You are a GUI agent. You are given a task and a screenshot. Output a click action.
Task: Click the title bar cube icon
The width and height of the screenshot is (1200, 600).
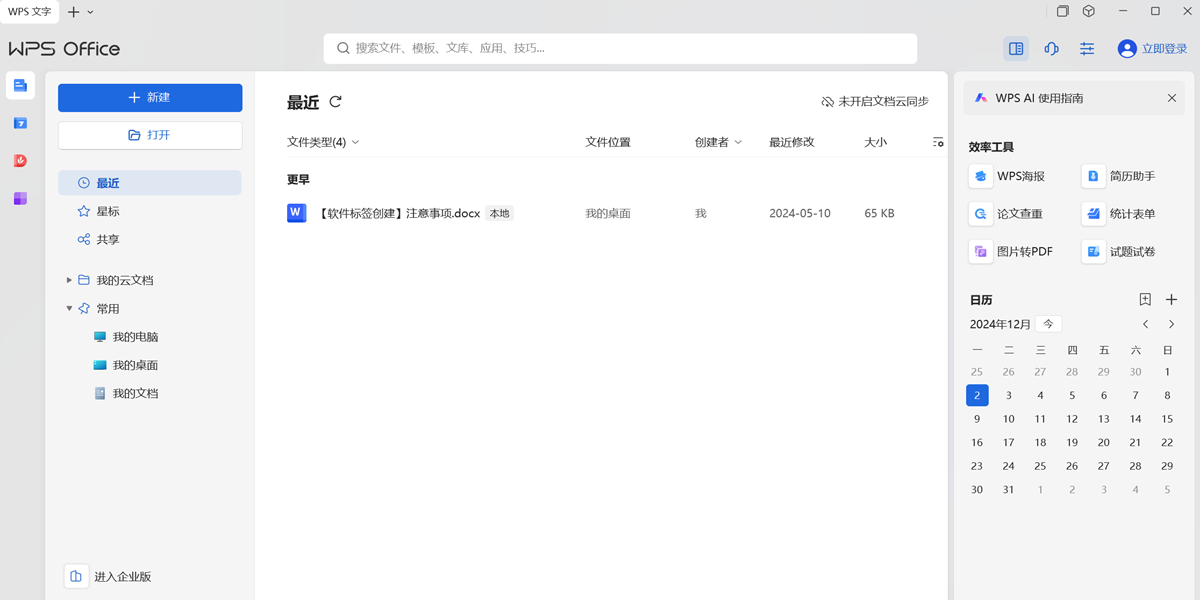click(1089, 12)
